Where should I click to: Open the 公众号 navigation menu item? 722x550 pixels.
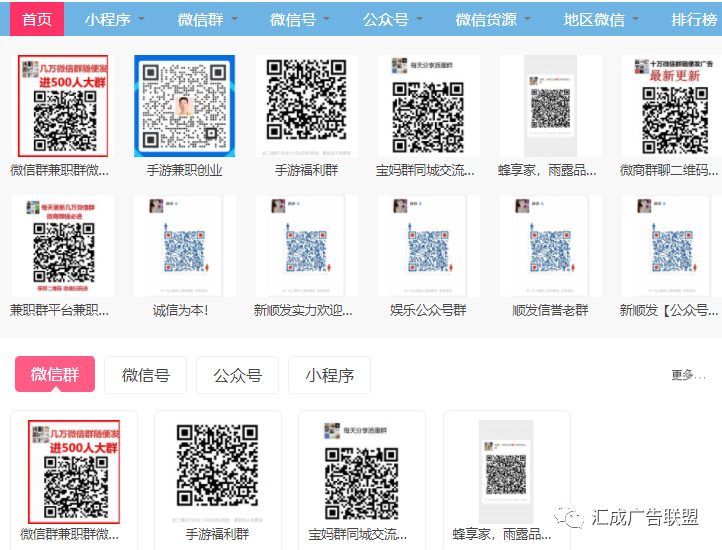pos(386,19)
